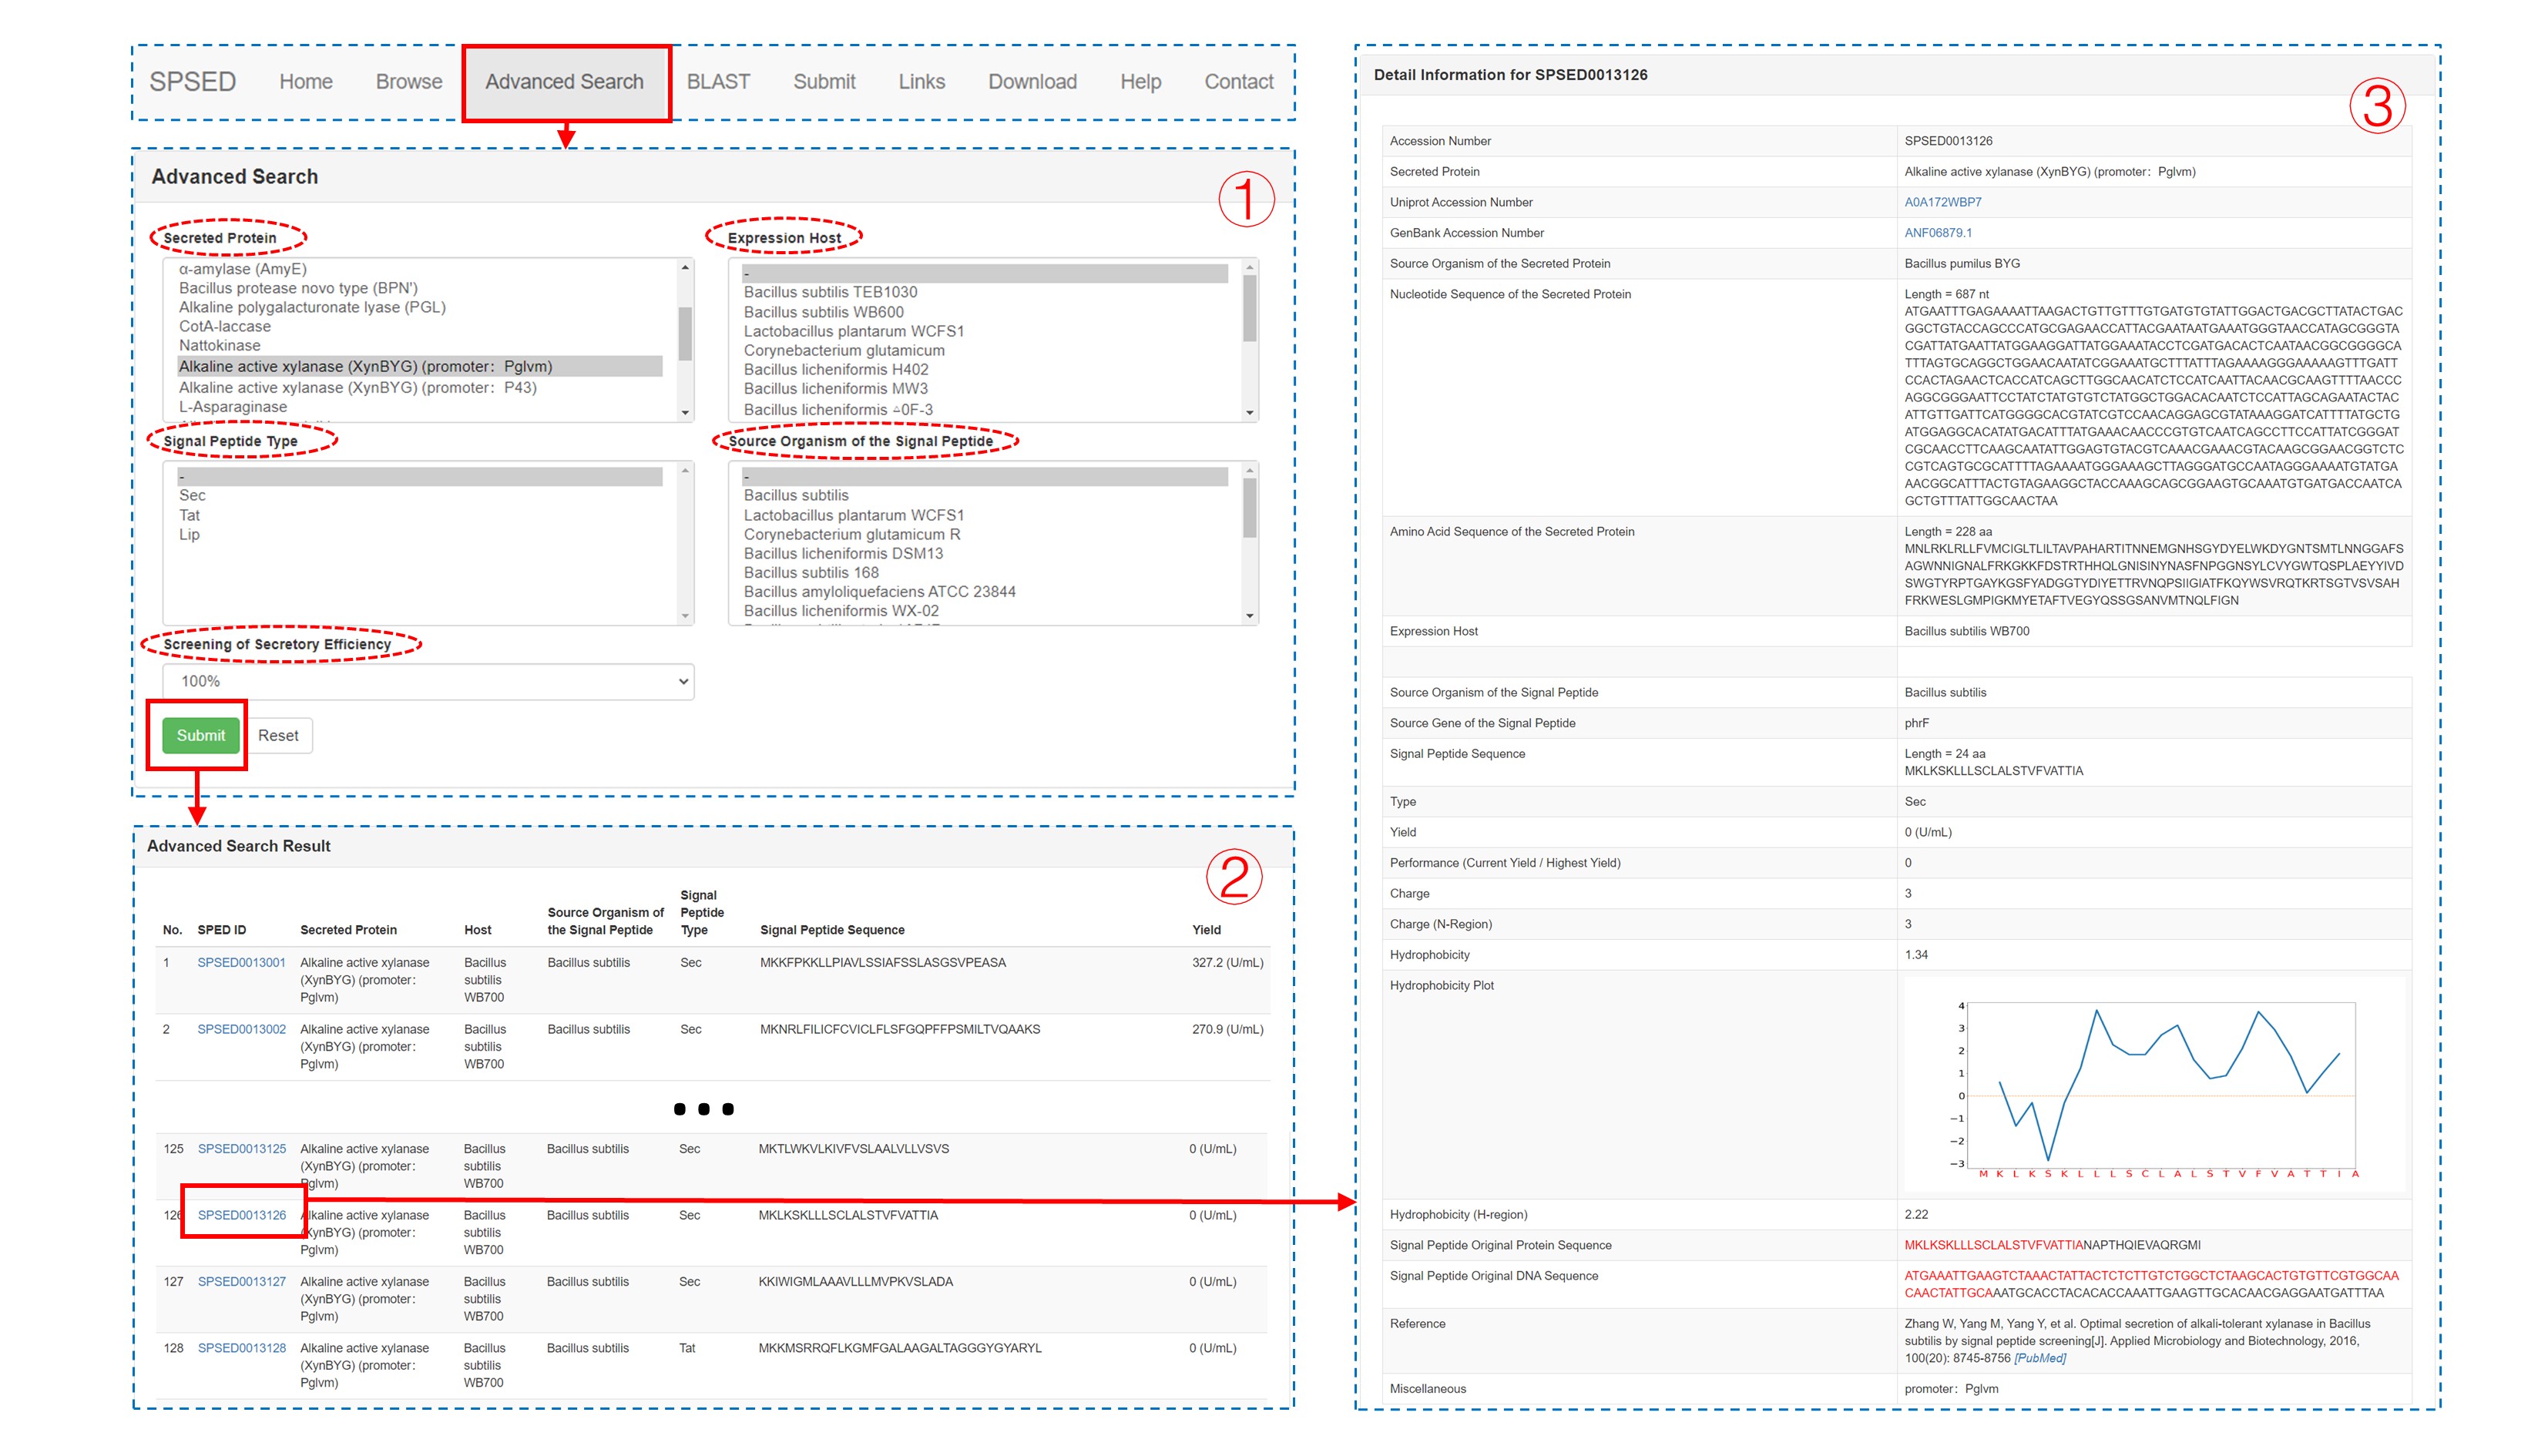This screenshot has width=2548, height=1456.
Task: Click Expression Host value Bacillus subtilis WB700
Action: pos(1966,631)
